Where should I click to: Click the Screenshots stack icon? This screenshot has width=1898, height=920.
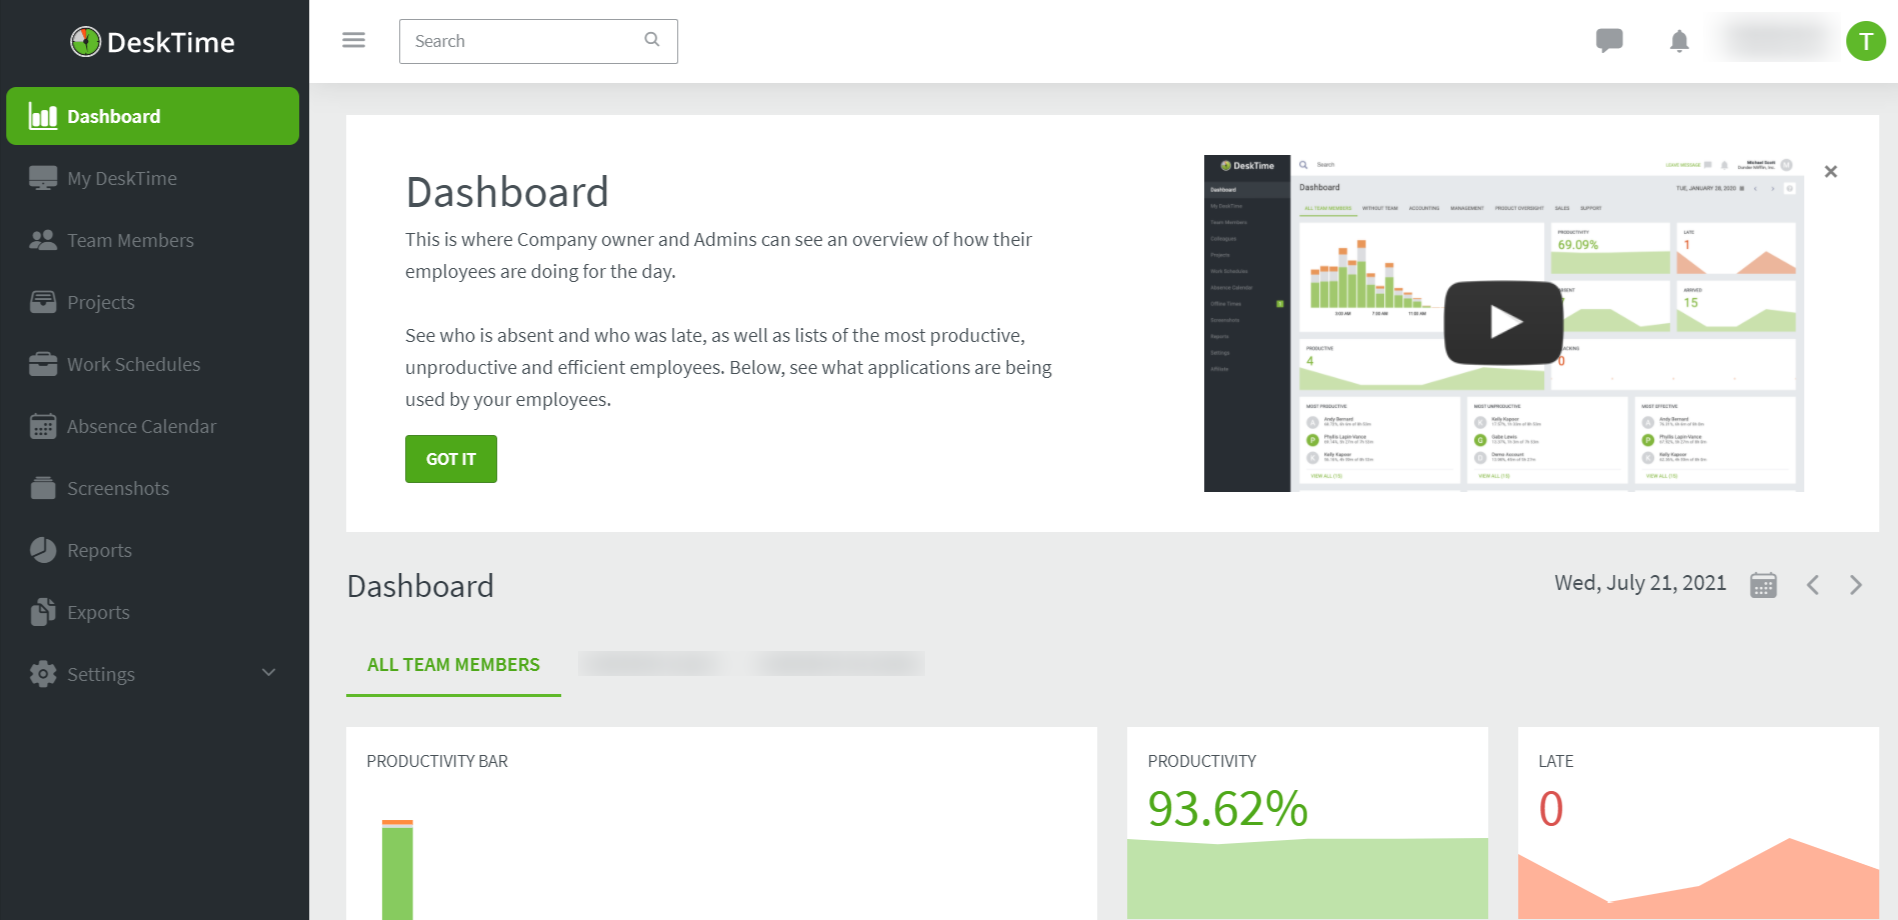43,488
